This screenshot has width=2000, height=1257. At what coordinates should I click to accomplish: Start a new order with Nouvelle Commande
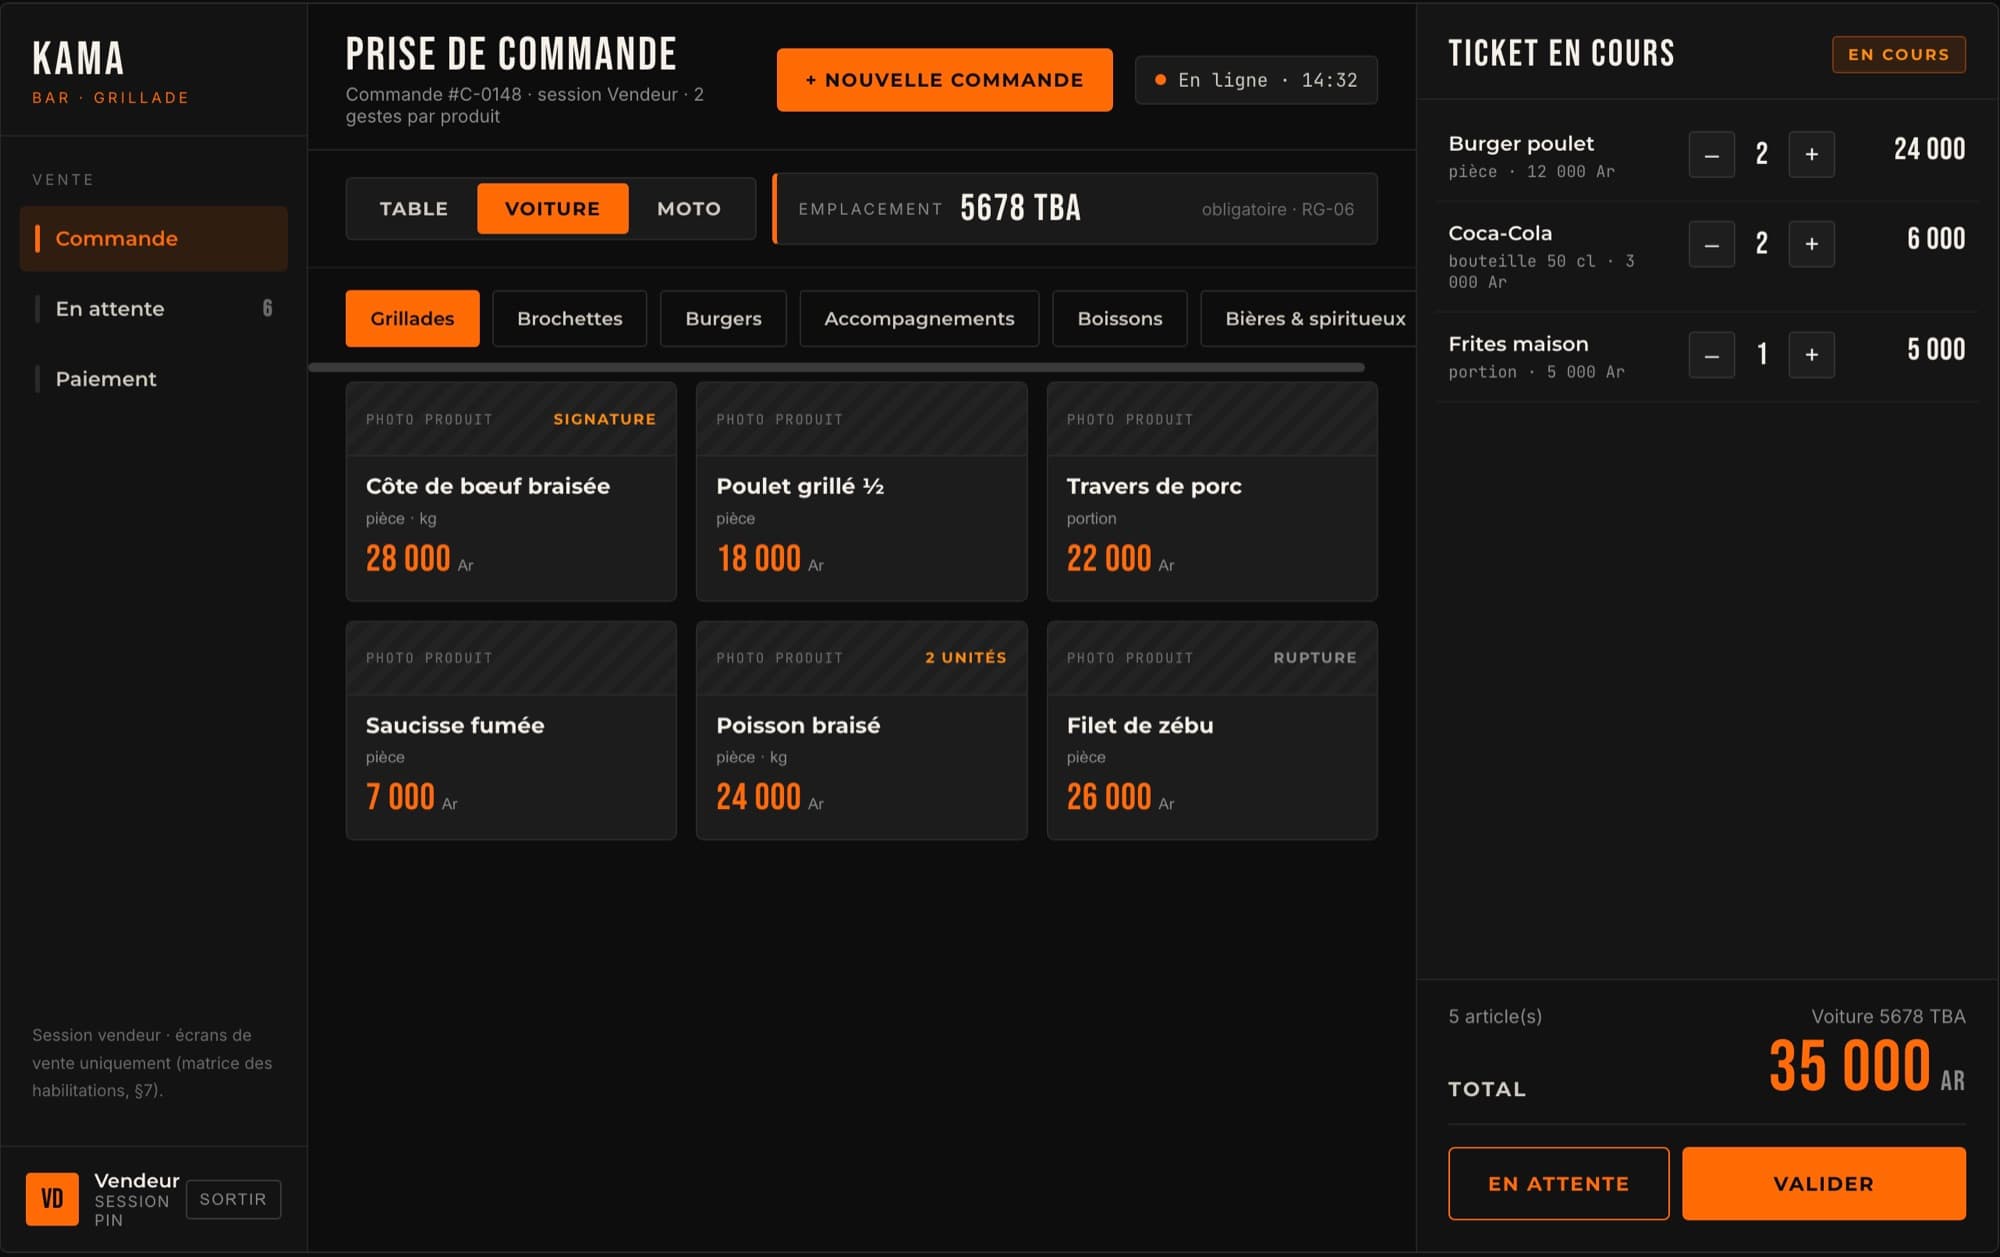[944, 80]
